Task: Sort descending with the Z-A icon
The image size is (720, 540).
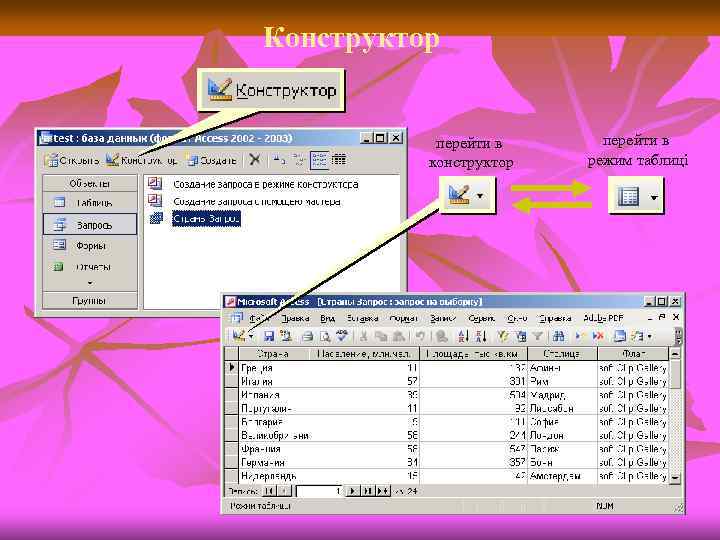Action: pos(481,336)
